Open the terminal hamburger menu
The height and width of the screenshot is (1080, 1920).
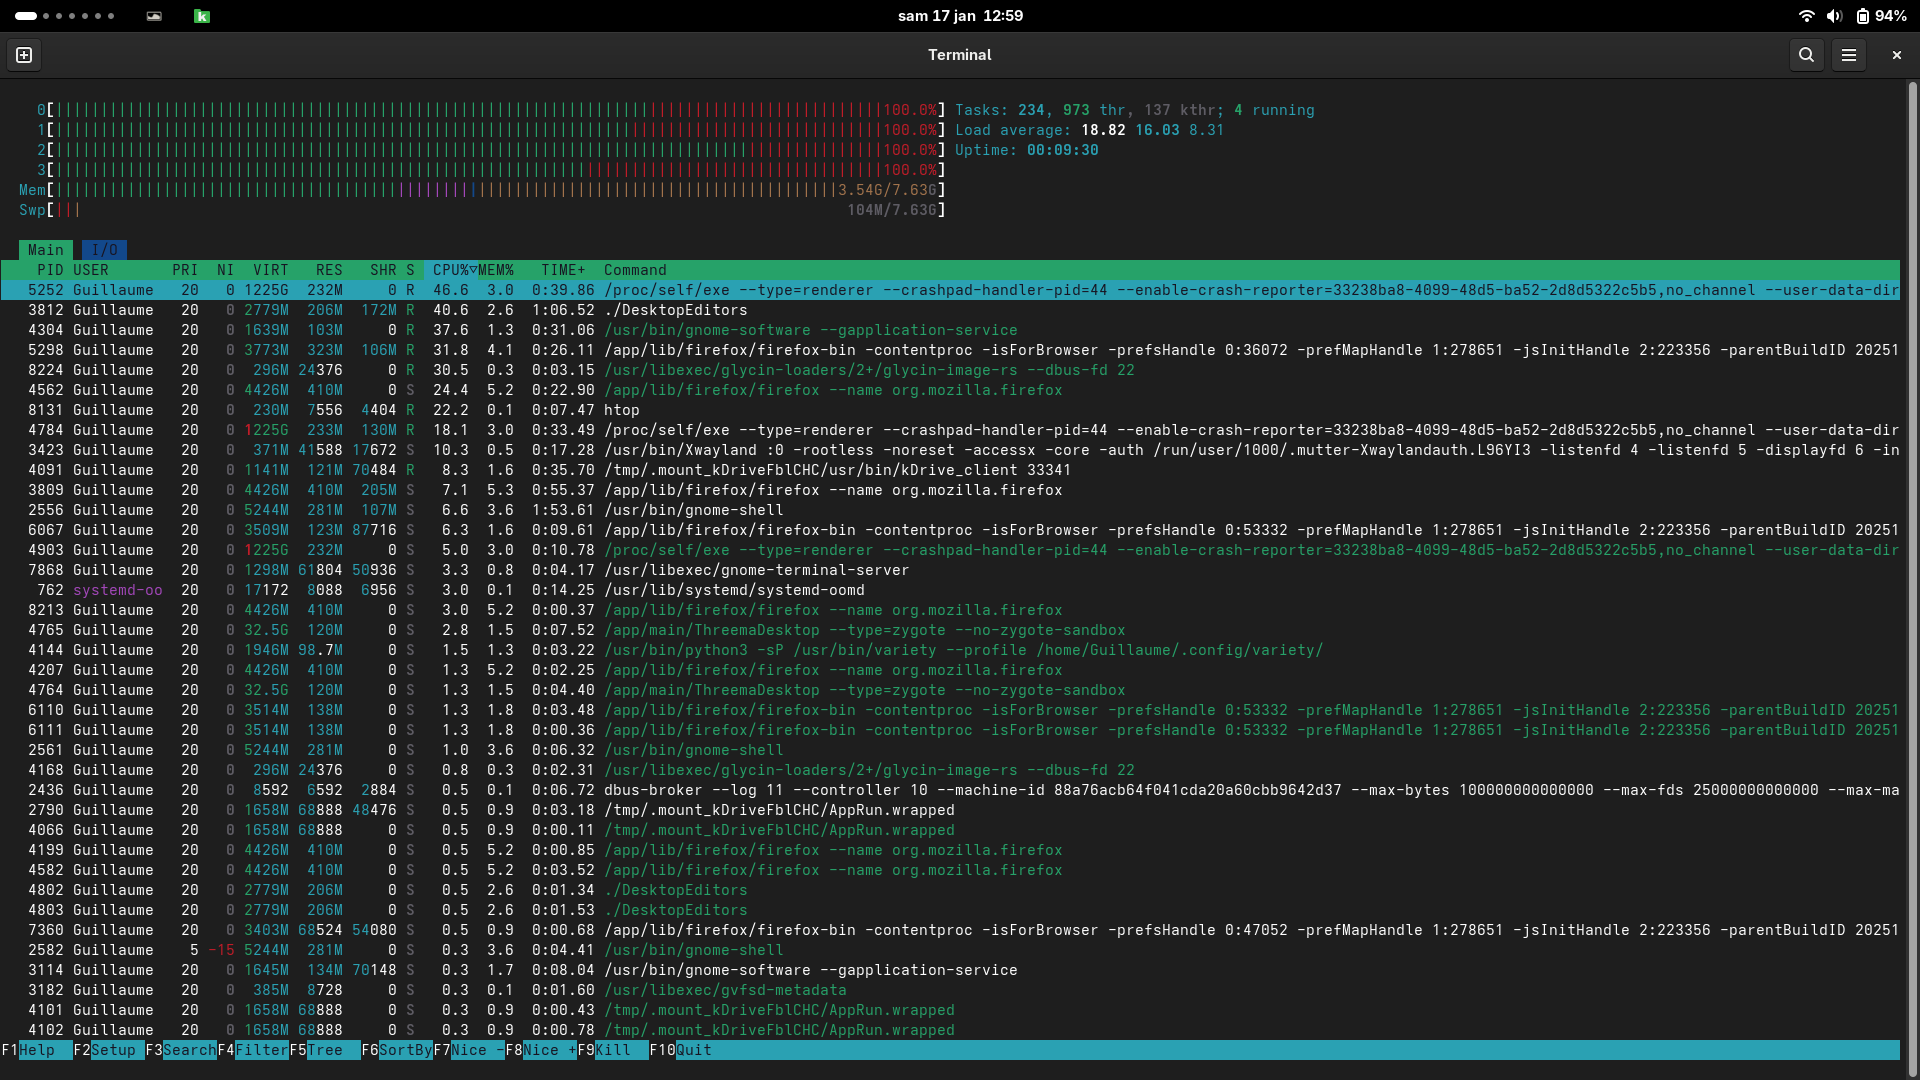(1849, 55)
